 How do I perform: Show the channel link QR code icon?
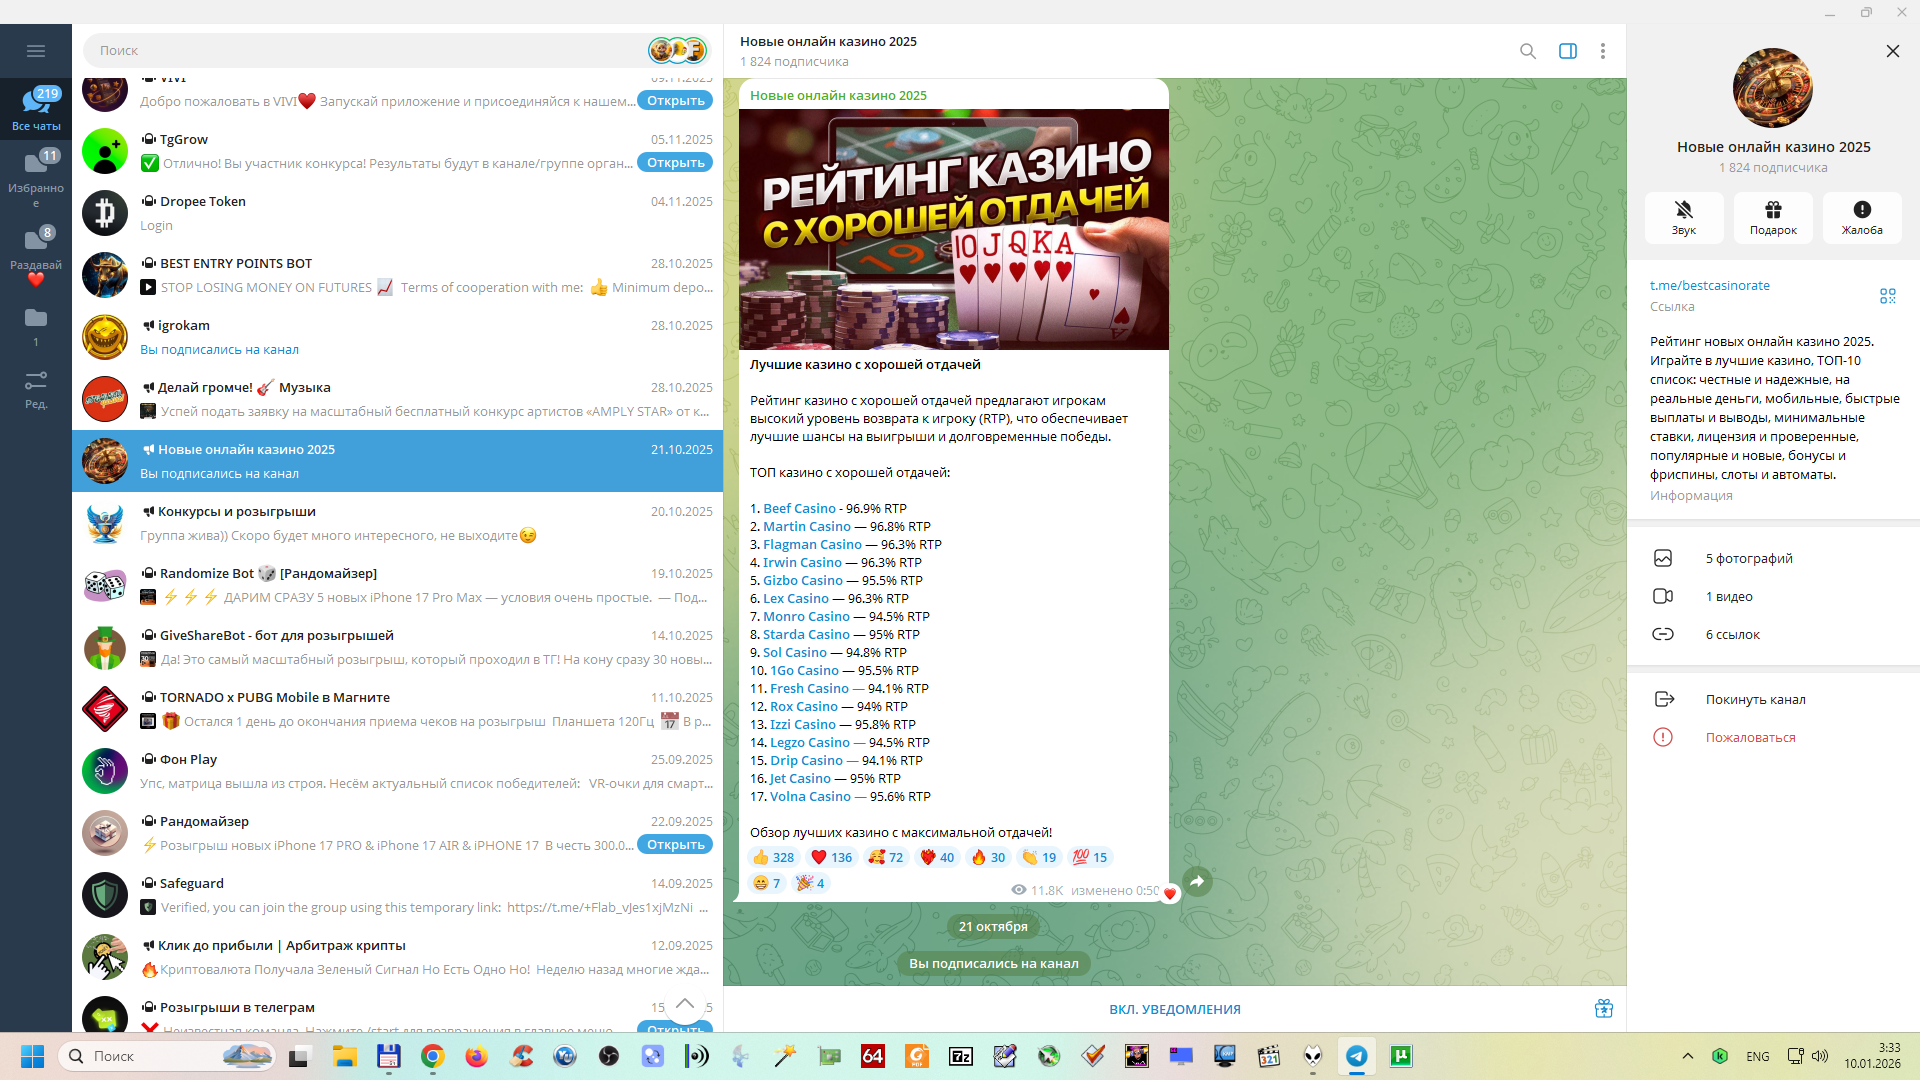coord(1887,296)
